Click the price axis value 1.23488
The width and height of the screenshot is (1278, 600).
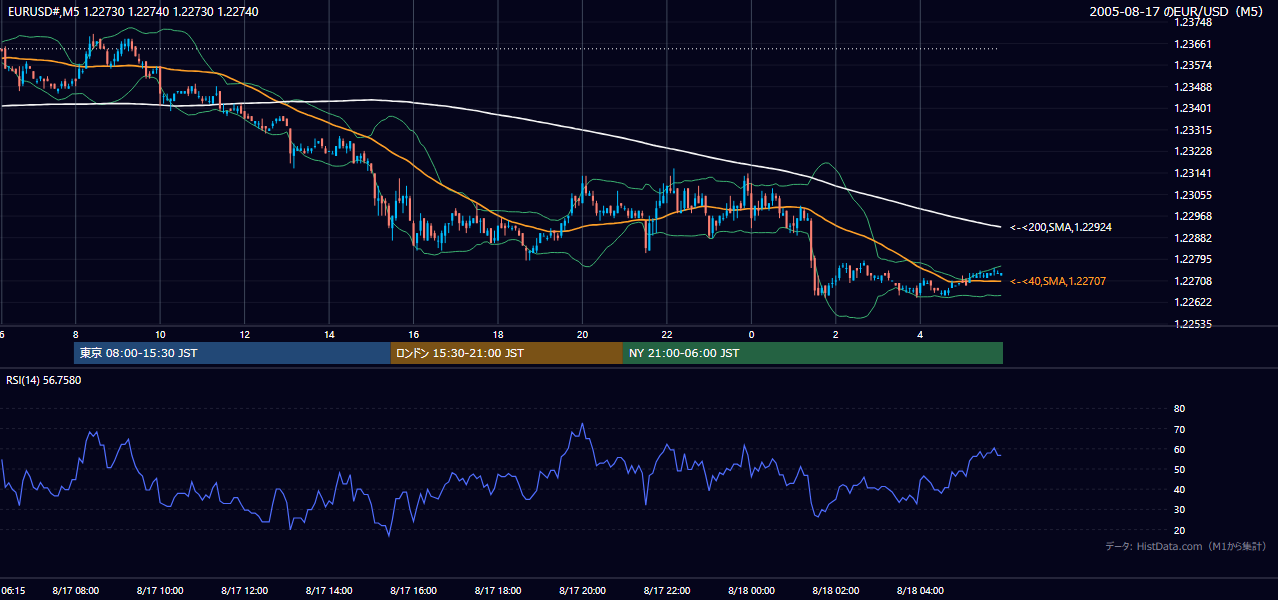point(1192,87)
